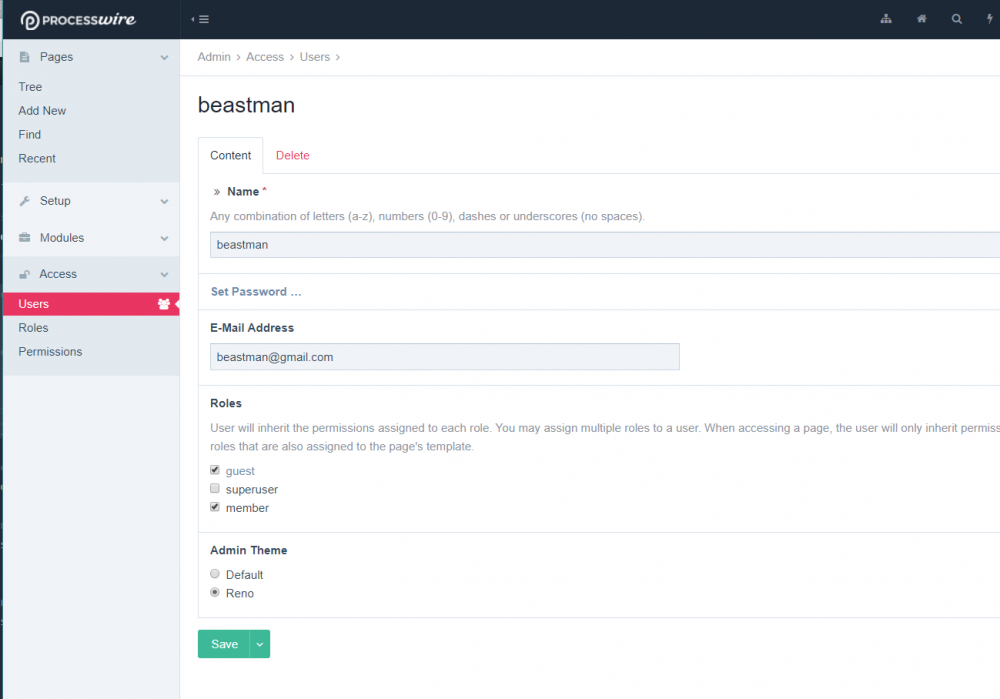Expand the Modules sidebar section
Image resolution: width=1000 pixels, height=699 pixels.
164,238
